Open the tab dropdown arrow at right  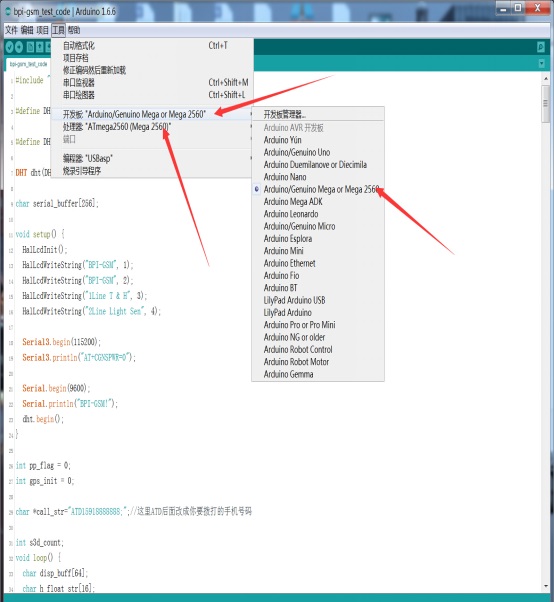point(541,63)
